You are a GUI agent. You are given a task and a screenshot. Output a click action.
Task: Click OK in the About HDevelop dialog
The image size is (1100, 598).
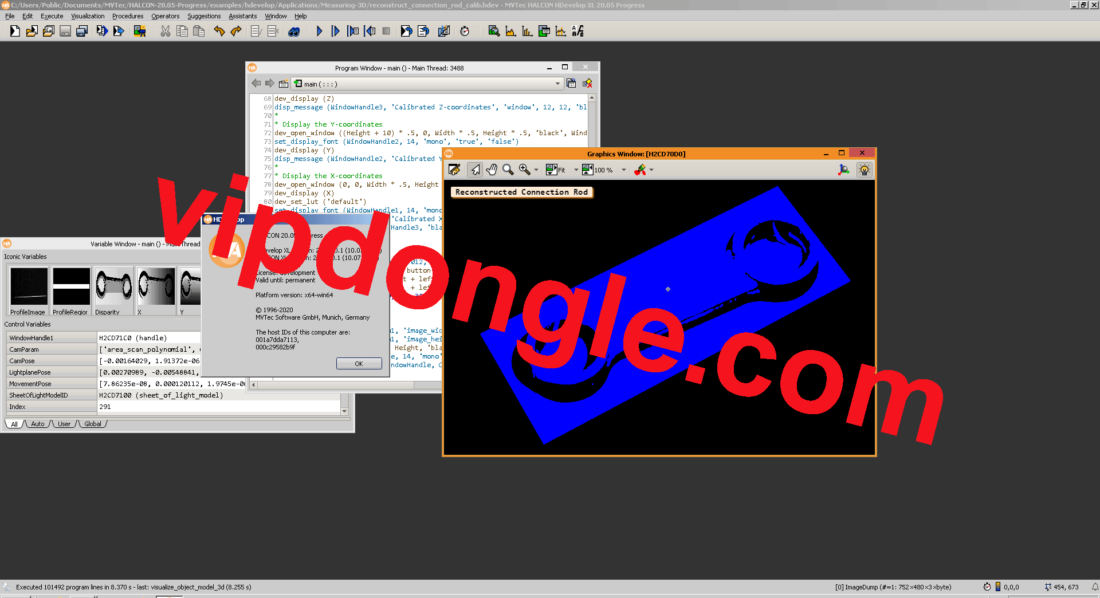point(358,363)
